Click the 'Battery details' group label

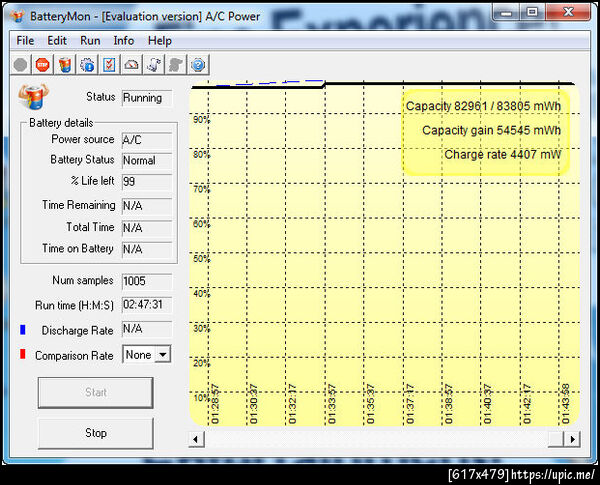(x=61, y=123)
